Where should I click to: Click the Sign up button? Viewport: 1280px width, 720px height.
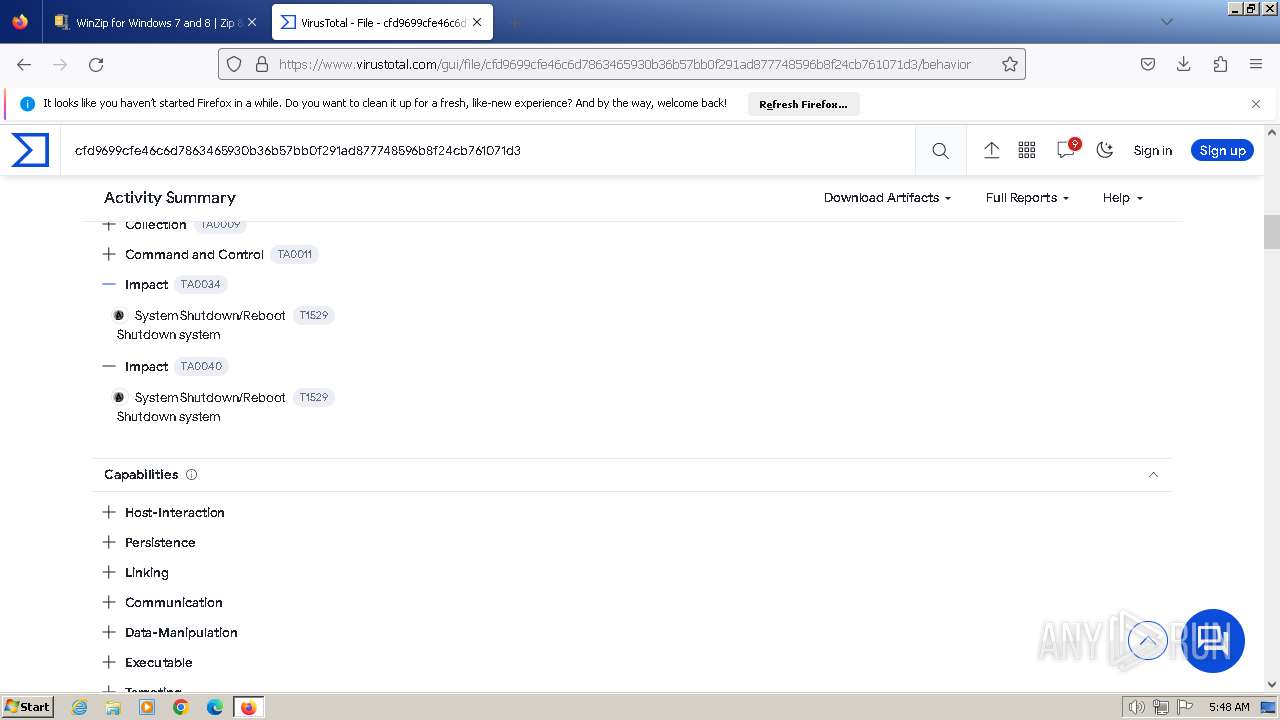point(1222,150)
